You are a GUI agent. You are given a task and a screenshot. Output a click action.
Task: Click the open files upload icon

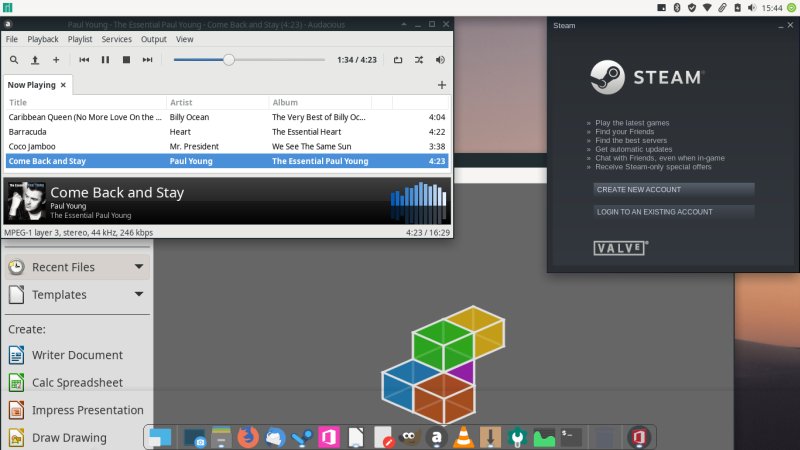pyautogui.click(x=35, y=60)
